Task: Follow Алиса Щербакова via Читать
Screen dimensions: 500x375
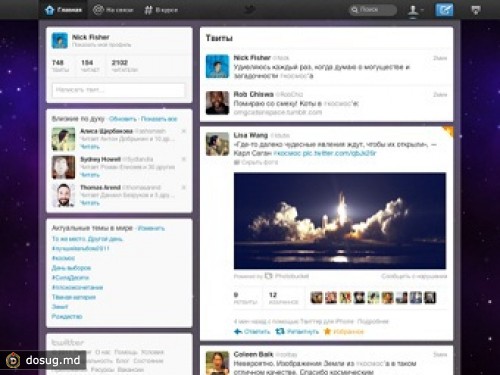Action: coord(90,147)
